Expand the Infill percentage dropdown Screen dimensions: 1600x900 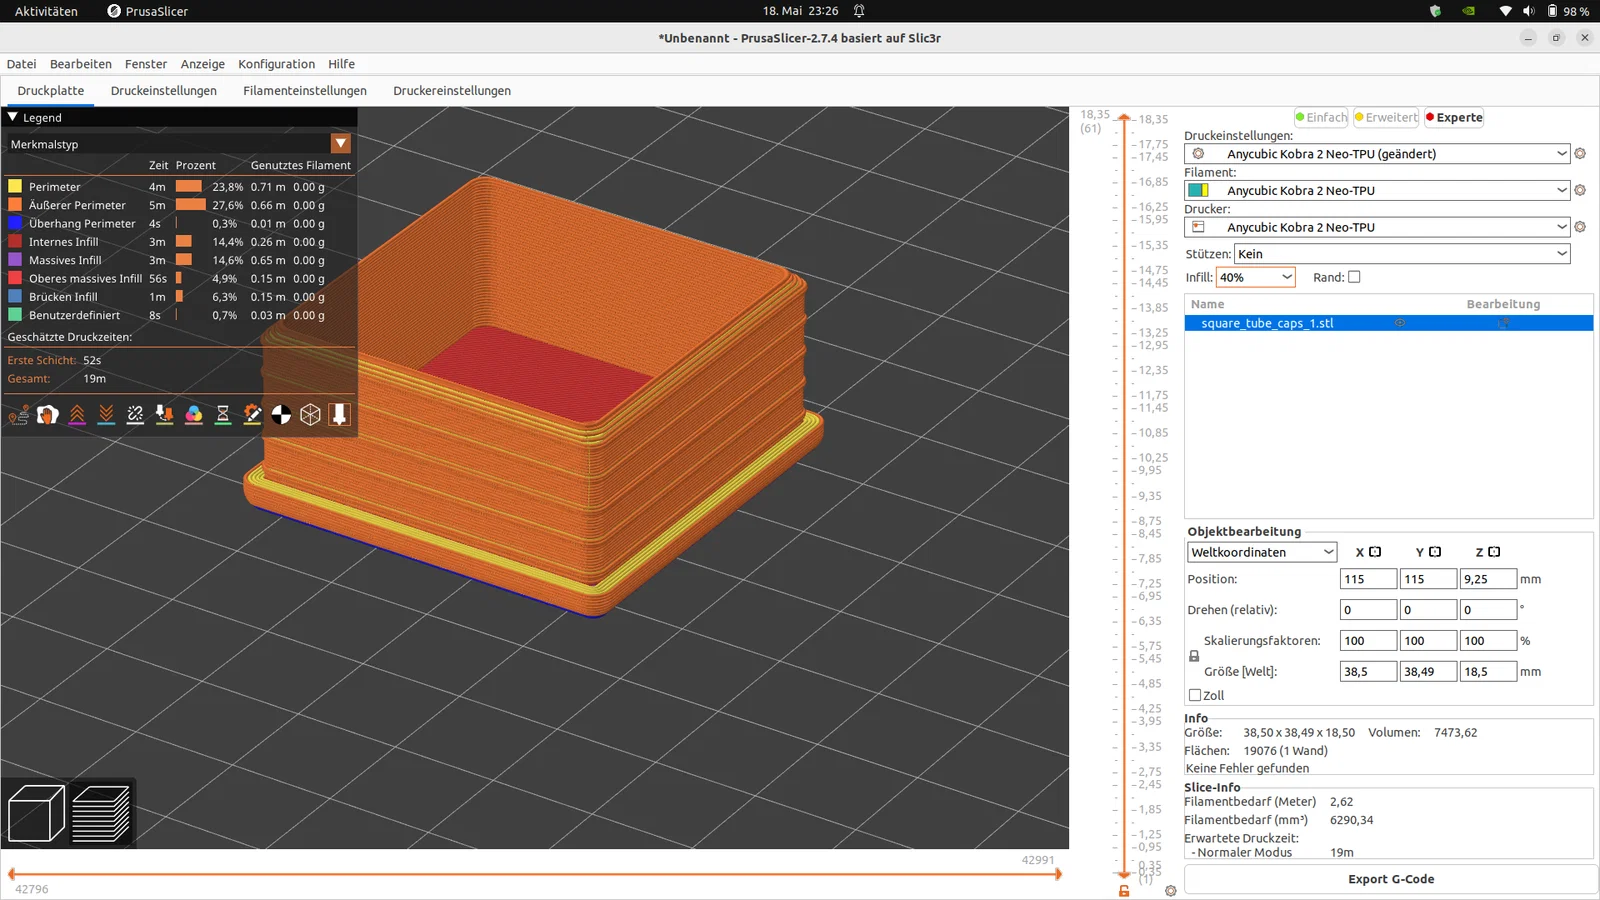pyautogui.click(x=1287, y=277)
